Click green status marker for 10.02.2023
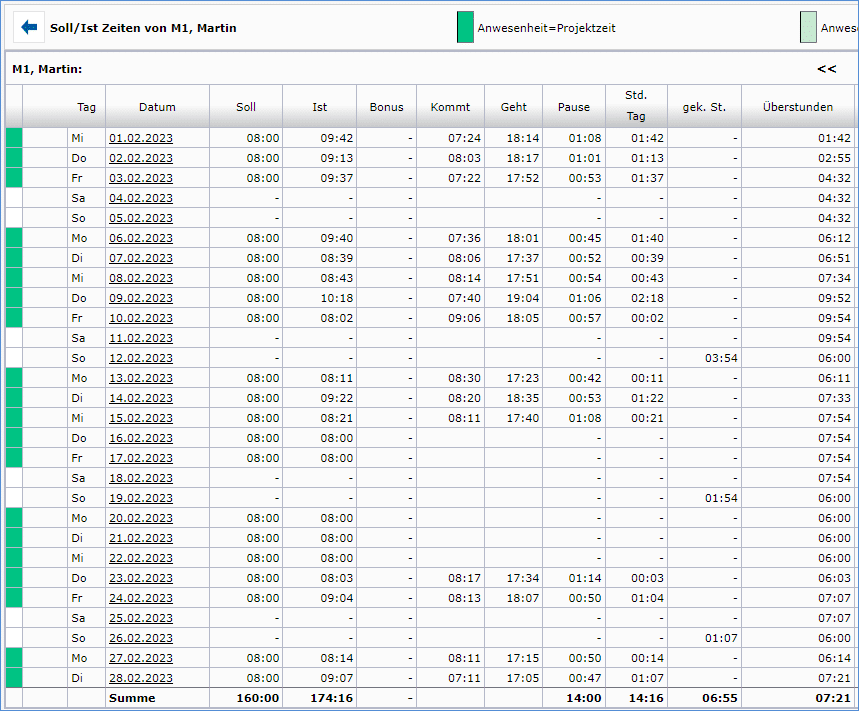 (x=14, y=318)
